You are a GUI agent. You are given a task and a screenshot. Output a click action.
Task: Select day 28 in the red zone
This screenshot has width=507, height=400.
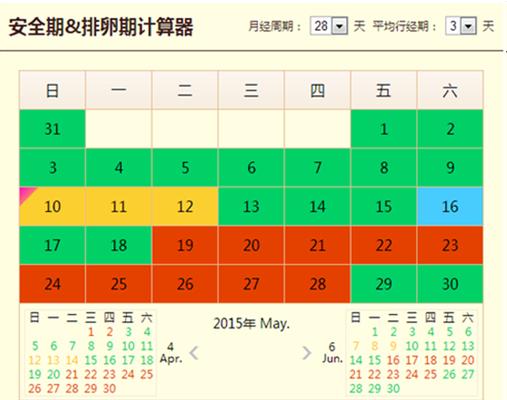[x=317, y=284]
